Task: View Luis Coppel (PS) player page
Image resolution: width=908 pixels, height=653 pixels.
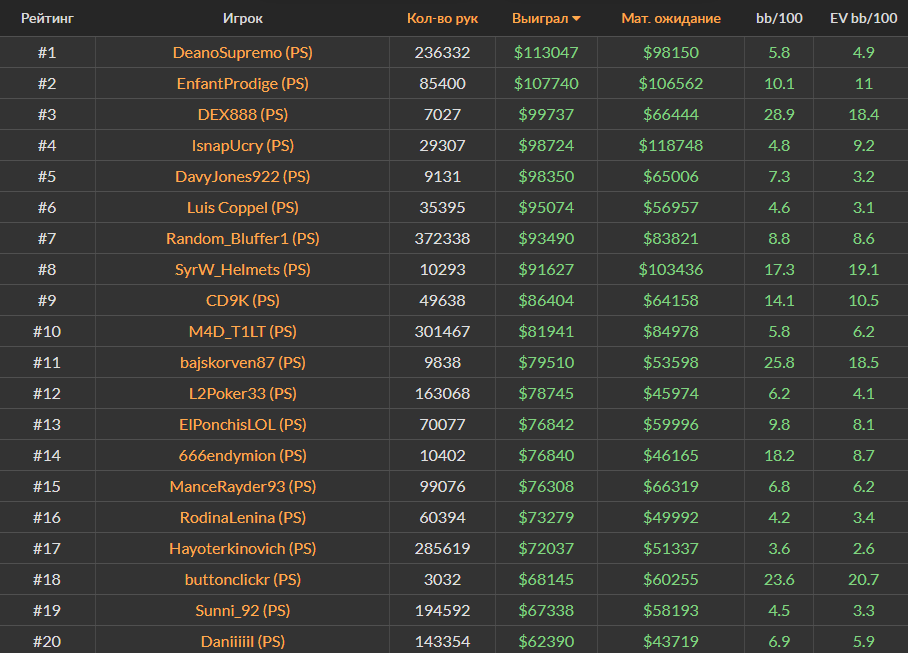Action: click(242, 207)
